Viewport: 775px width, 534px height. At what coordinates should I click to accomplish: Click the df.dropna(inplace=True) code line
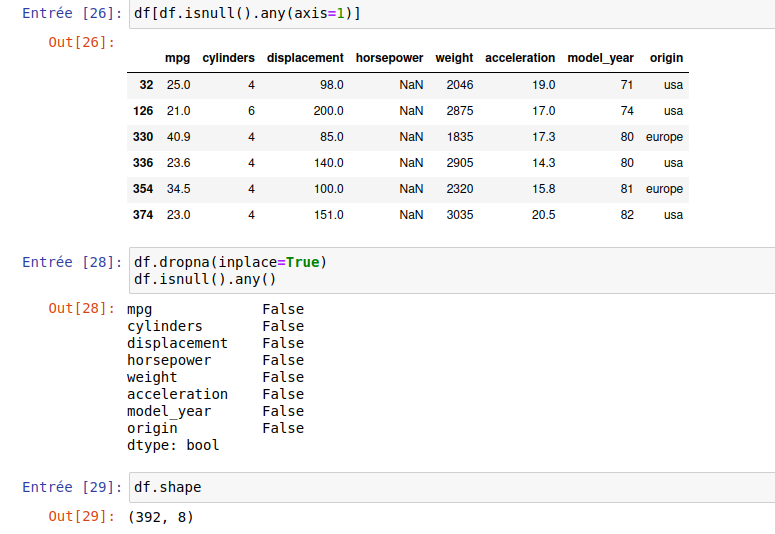tap(231, 262)
